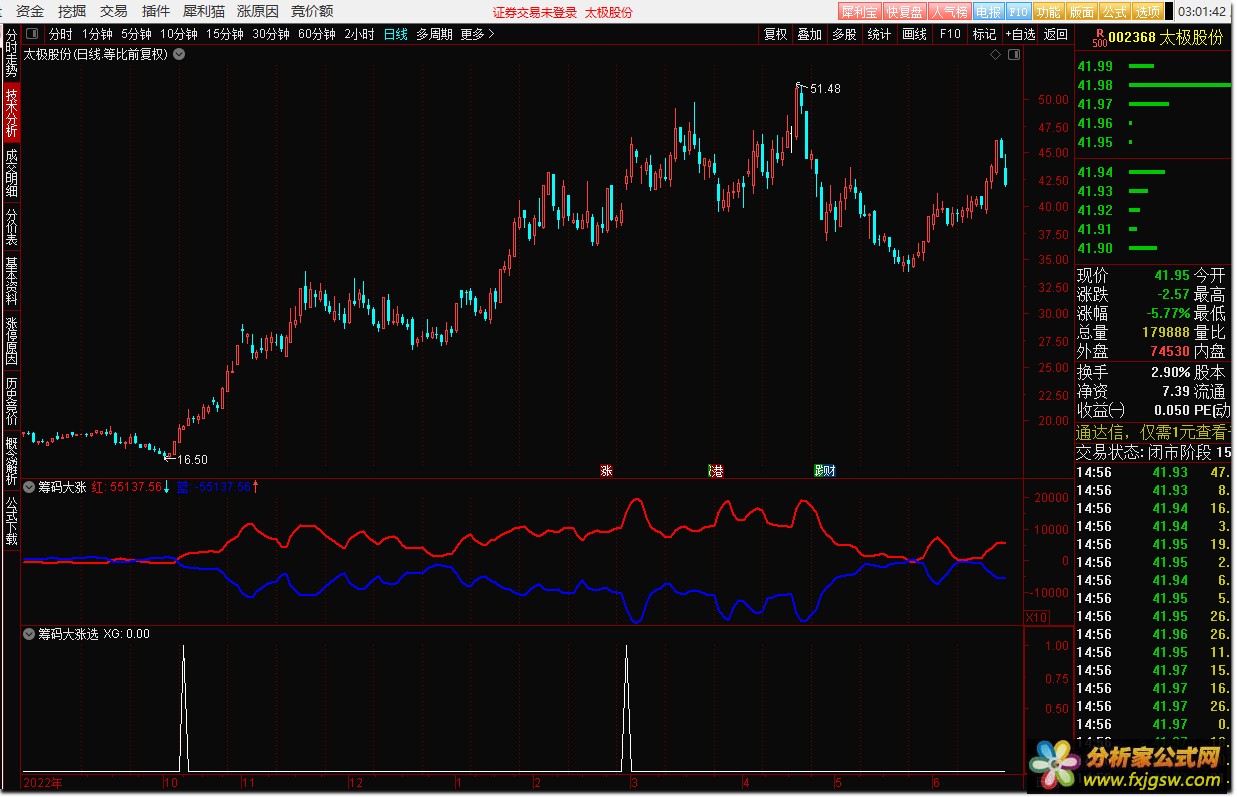Click the 选项 button
The width and height of the screenshot is (1237, 797).
click(1147, 12)
